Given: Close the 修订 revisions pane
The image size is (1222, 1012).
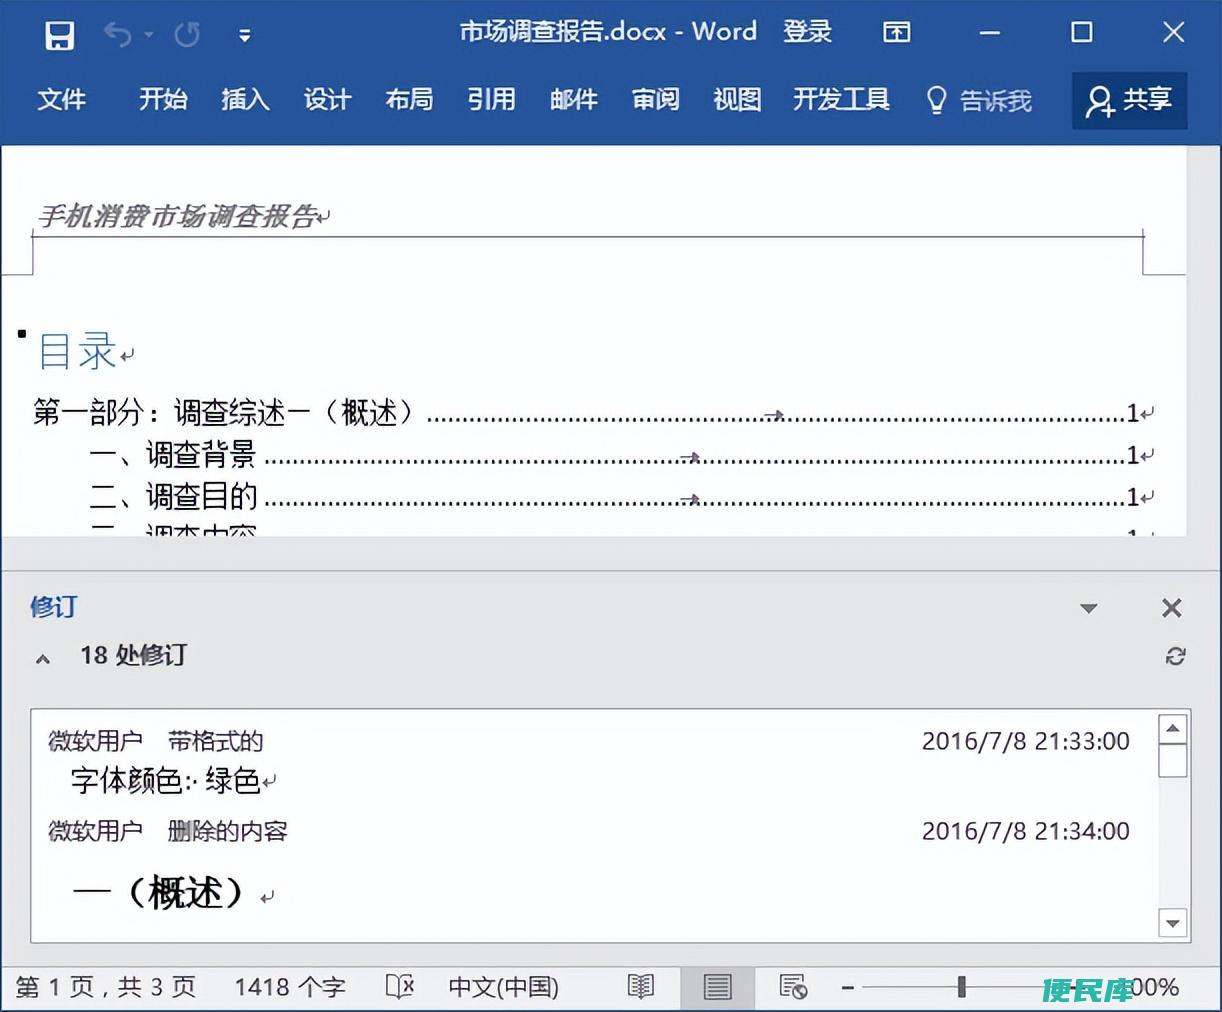Looking at the screenshot, I should pyautogui.click(x=1172, y=608).
